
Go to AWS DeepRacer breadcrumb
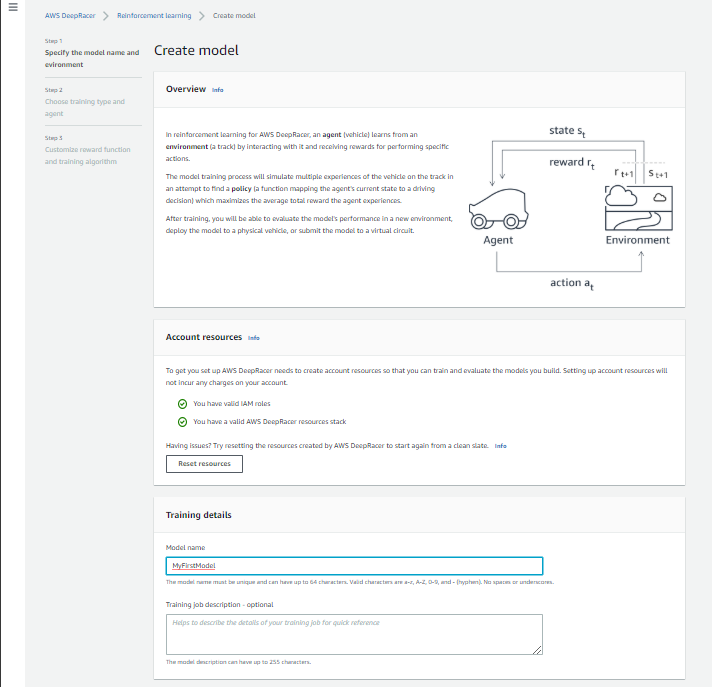tap(70, 15)
